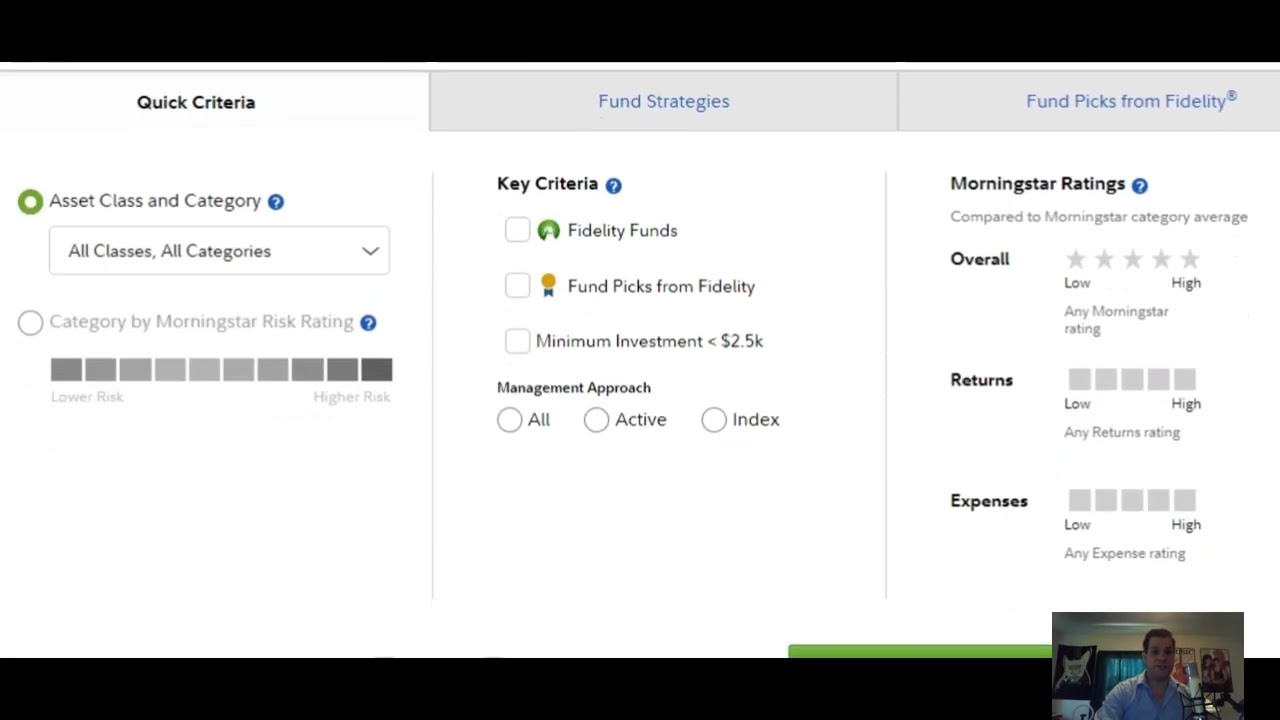The height and width of the screenshot is (720, 1280).
Task: Check Fund Picks from Fidelity checkbox
Action: 517,286
